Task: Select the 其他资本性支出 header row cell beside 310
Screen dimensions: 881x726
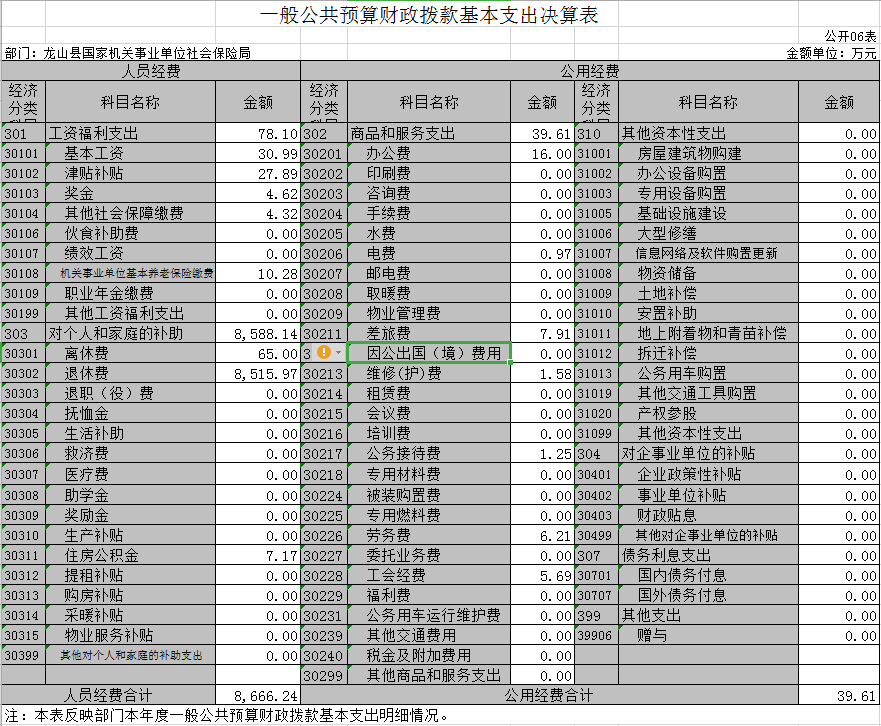Action: point(708,133)
